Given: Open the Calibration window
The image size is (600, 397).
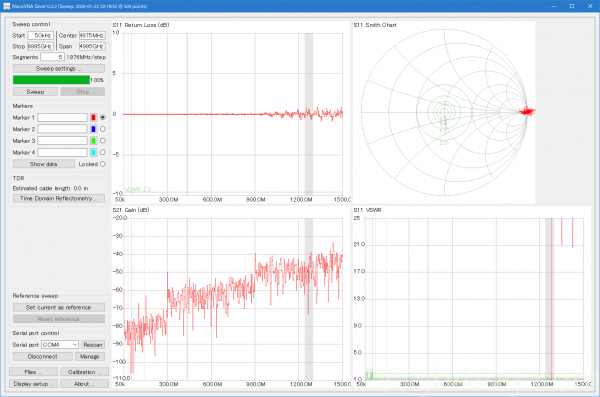Looking at the screenshot, I should tap(84, 372).
